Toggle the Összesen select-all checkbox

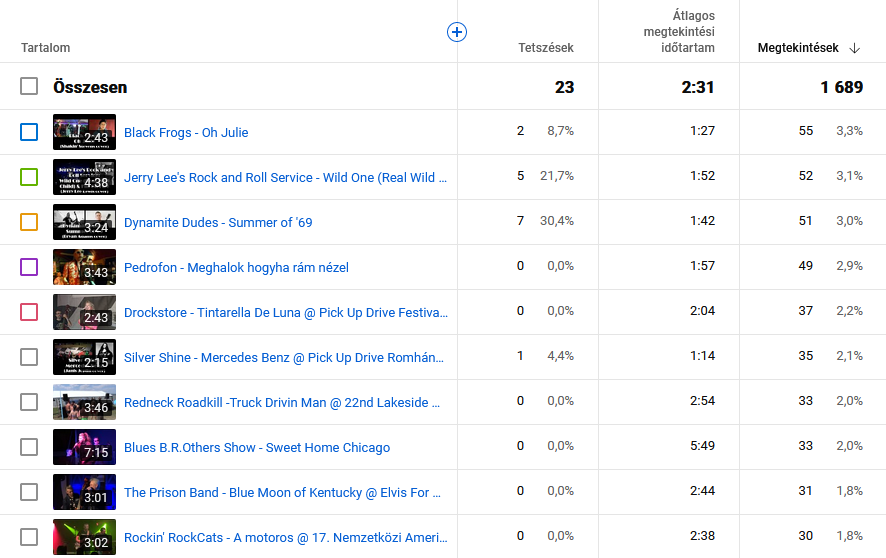[29, 87]
